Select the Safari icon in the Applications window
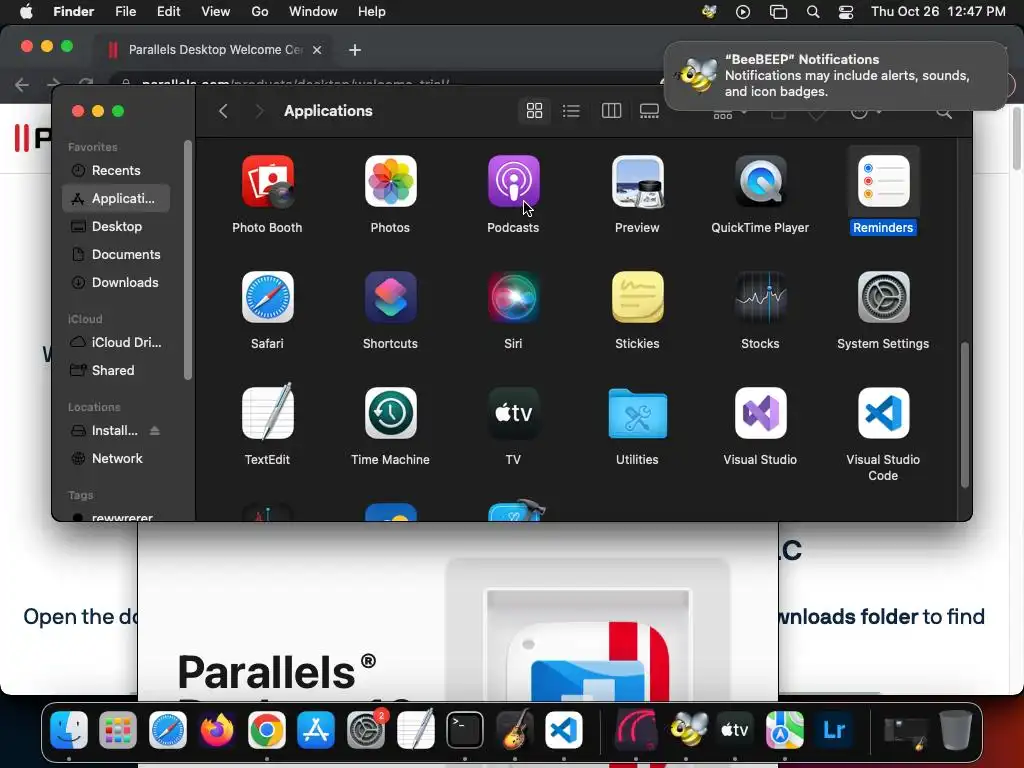Screen dimensions: 1024x768 [x=267, y=297]
